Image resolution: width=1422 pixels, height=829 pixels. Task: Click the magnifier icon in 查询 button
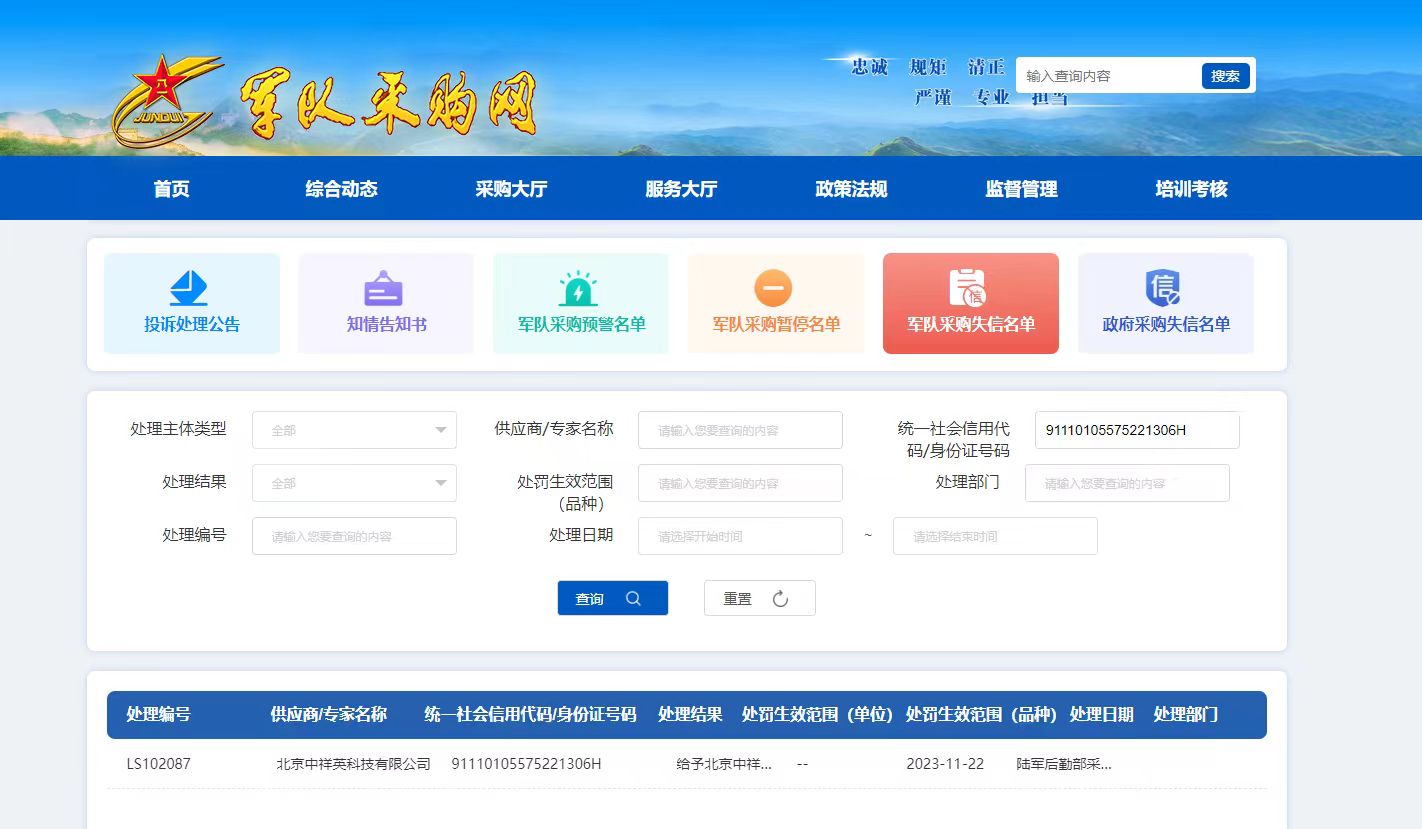click(x=633, y=598)
